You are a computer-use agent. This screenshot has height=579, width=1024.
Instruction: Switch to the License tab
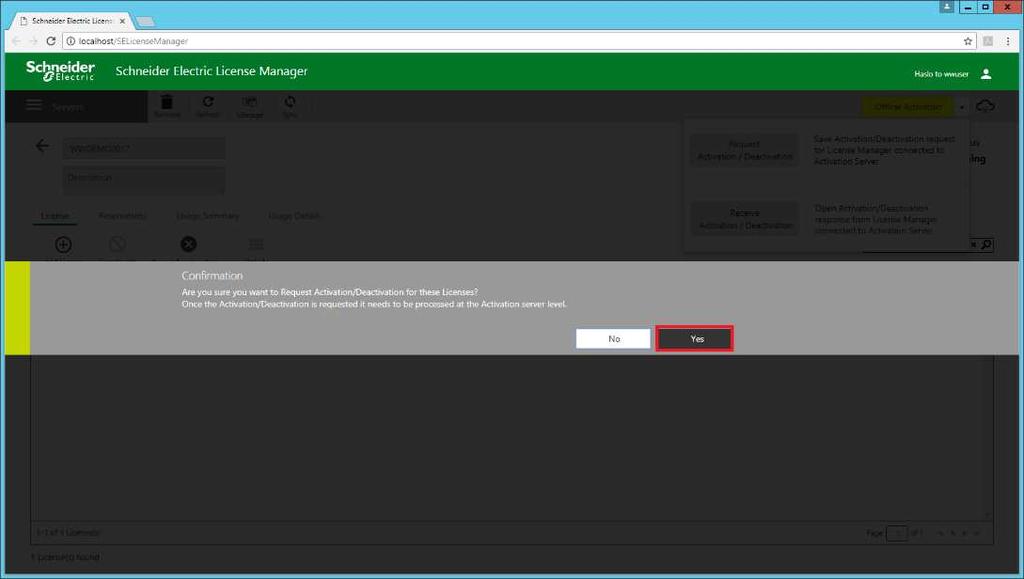[x=55, y=216]
